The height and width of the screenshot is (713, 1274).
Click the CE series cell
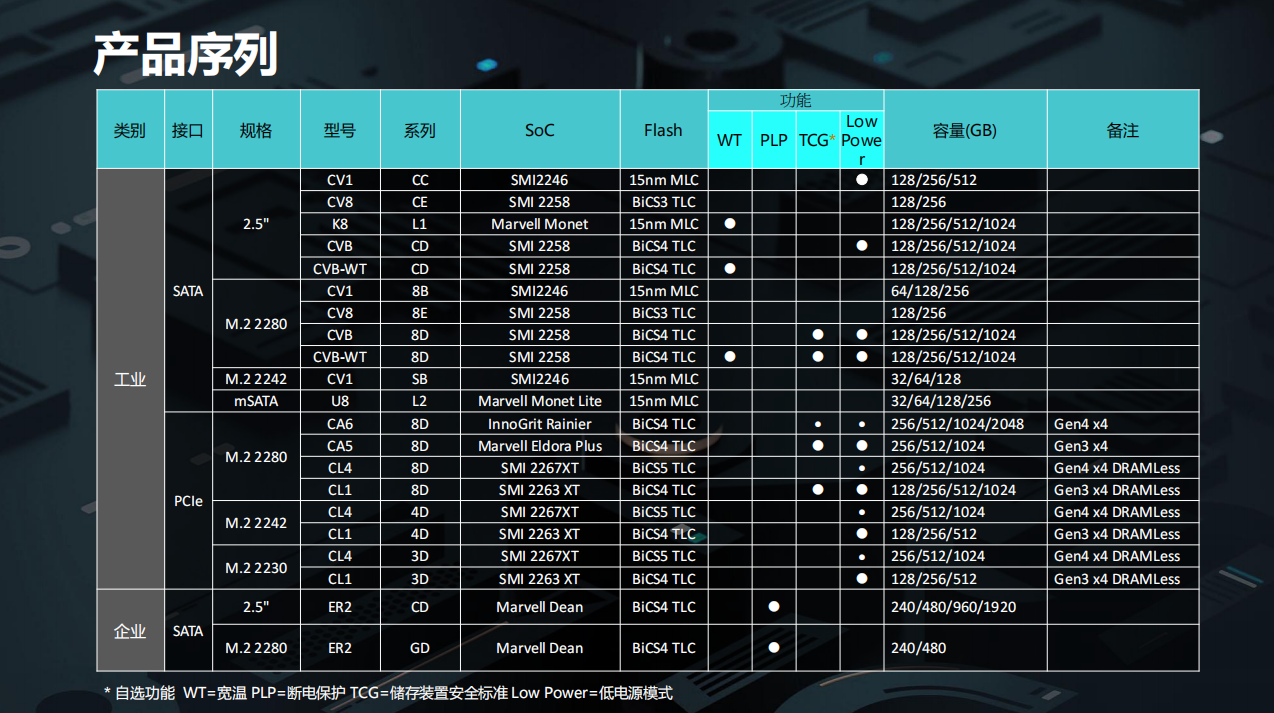point(420,202)
